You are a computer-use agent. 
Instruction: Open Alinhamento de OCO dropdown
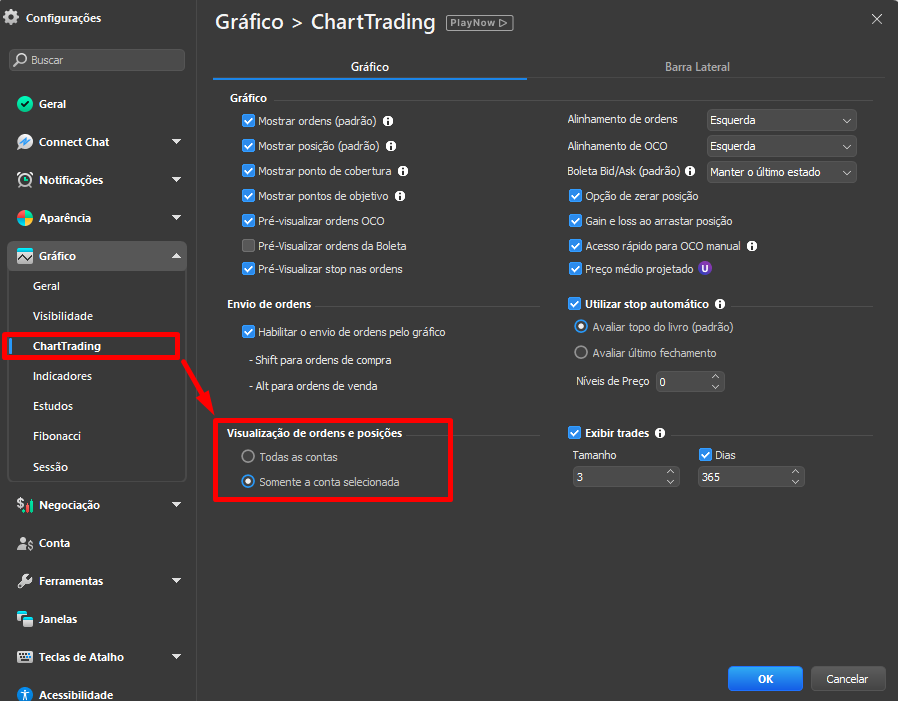pos(782,146)
